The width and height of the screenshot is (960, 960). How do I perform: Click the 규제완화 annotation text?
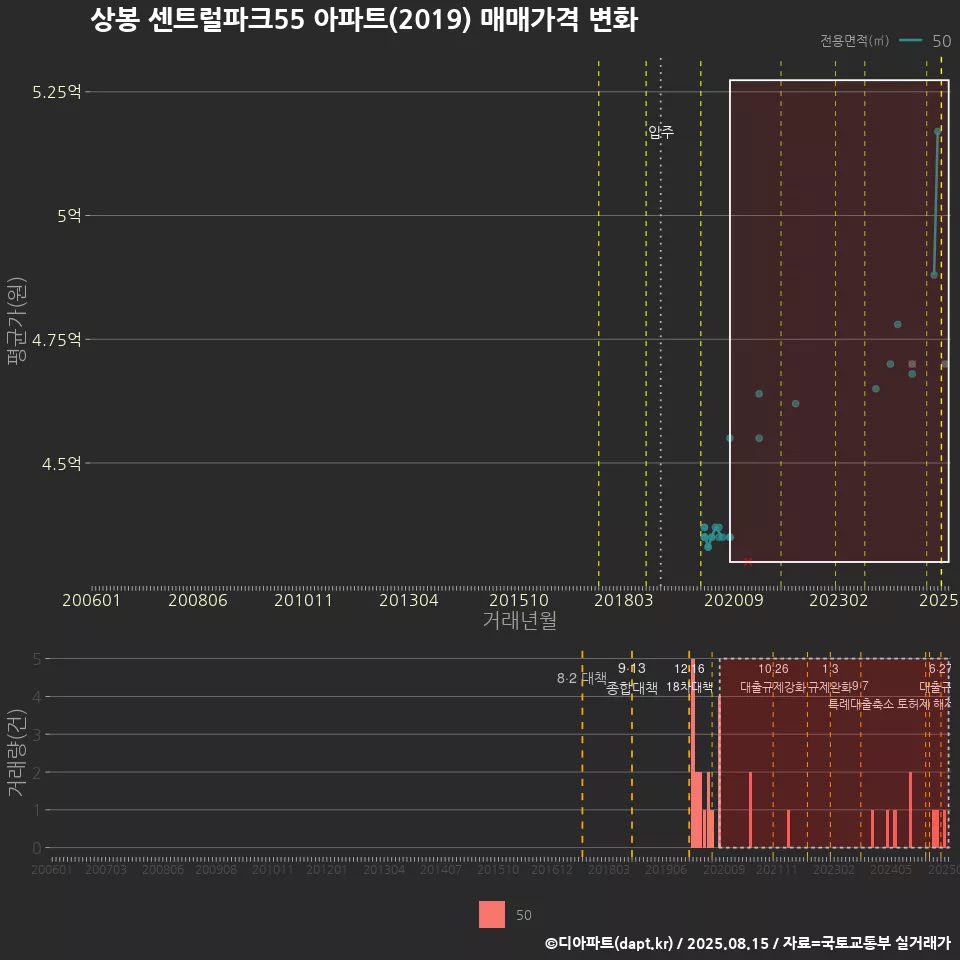coord(830,687)
